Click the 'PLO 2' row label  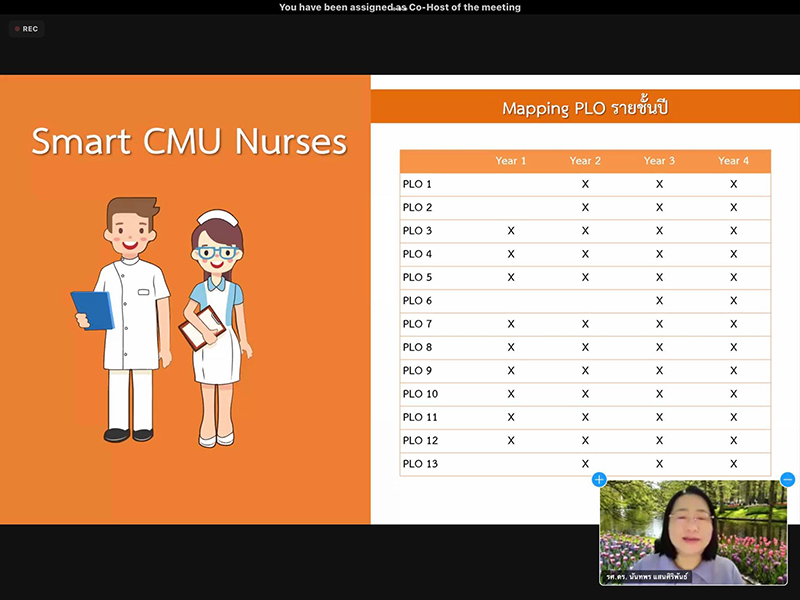coord(417,208)
